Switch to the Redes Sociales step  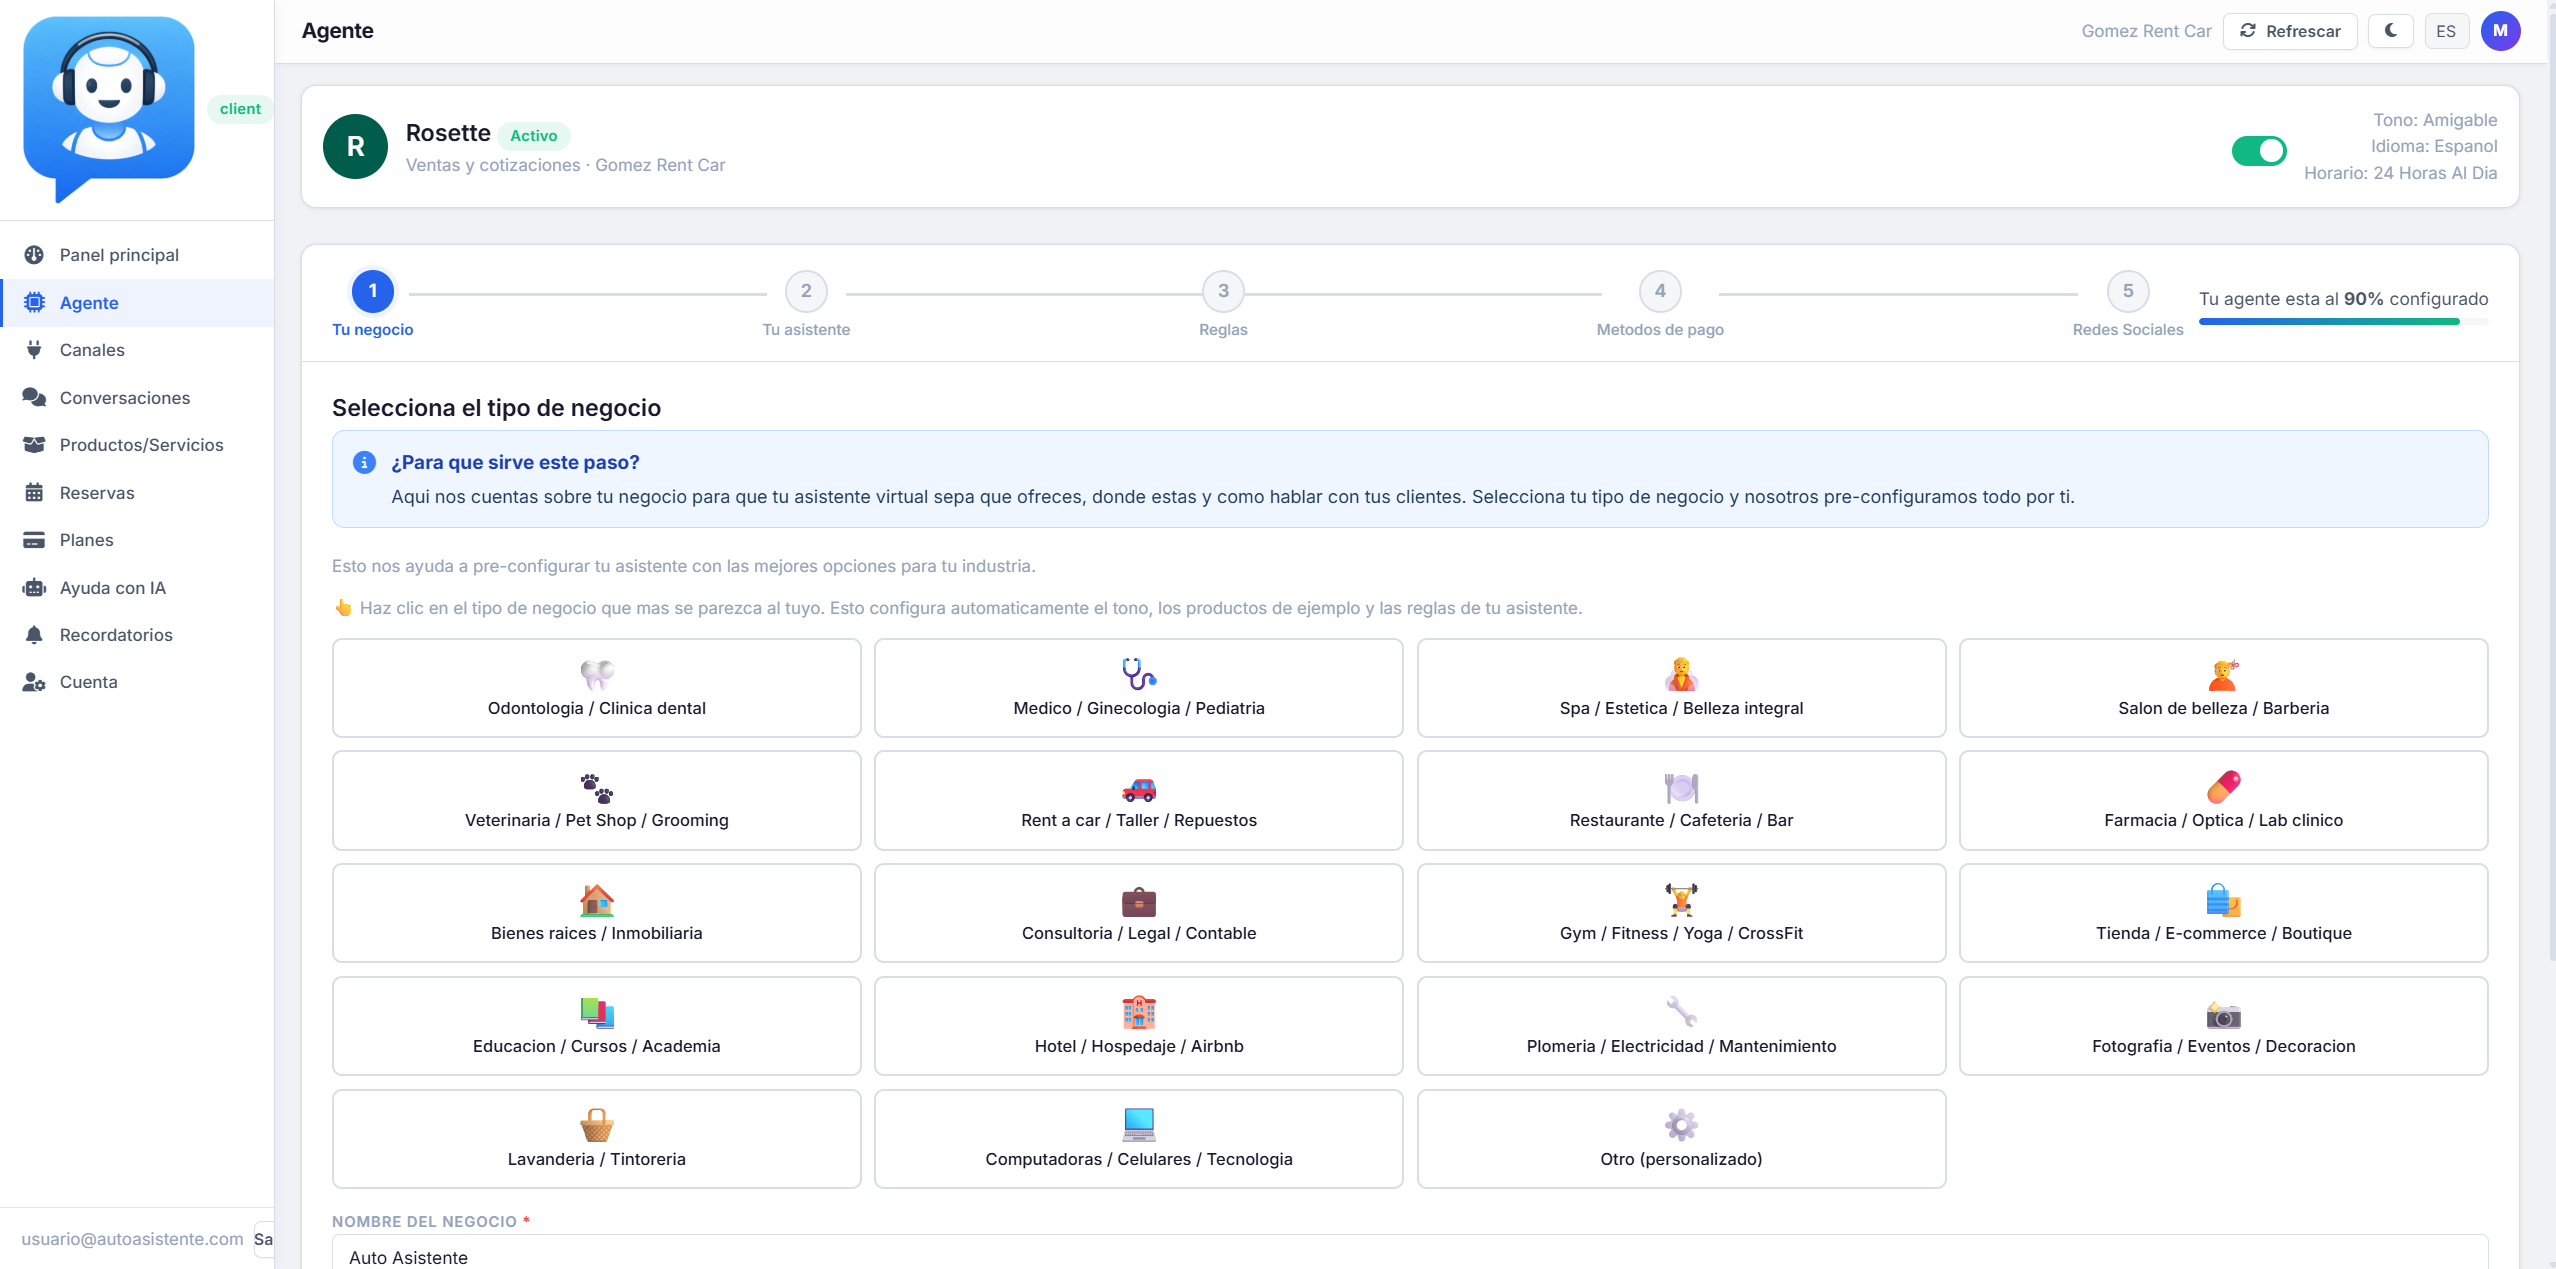pyautogui.click(x=2128, y=292)
